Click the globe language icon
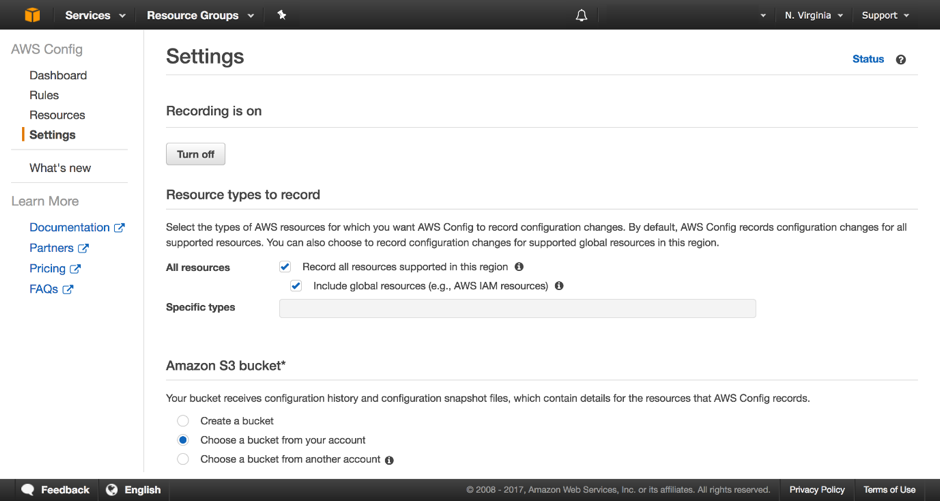This screenshot has width=940, height=501. tap(112, 490)
